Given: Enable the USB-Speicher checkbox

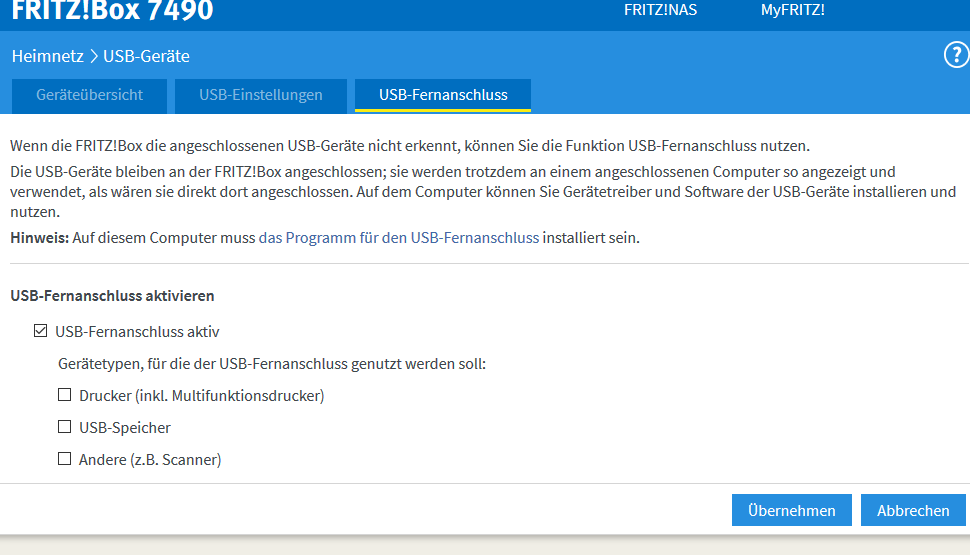Looking at the screenshot, I should tap(64, 427).
